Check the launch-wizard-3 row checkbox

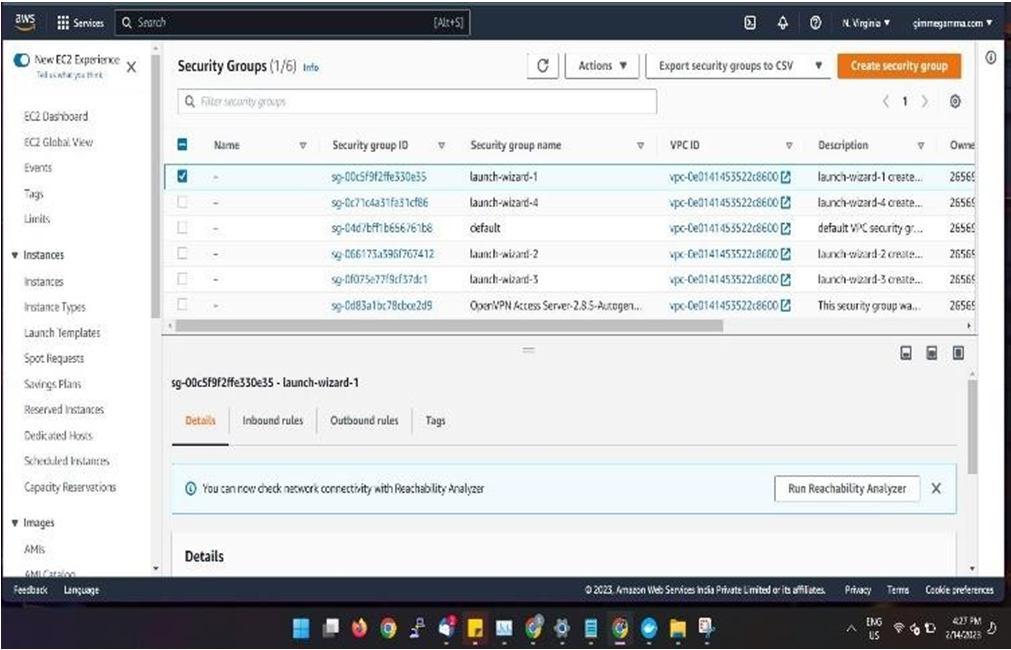click(x=182, y=279)
